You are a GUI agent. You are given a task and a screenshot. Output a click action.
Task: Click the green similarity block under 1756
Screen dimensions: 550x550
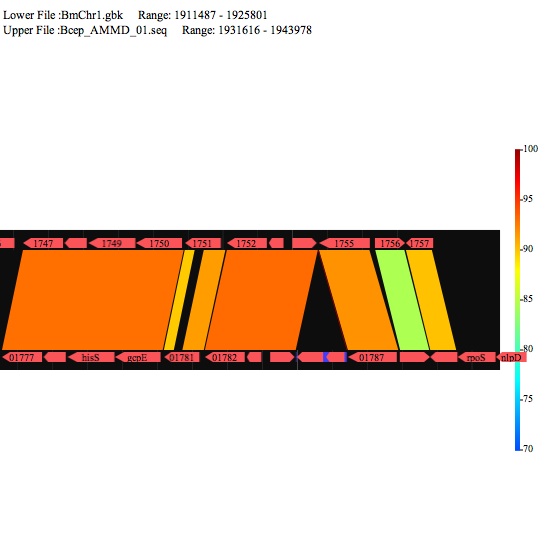pyautogui.click(x=402, y=300)
